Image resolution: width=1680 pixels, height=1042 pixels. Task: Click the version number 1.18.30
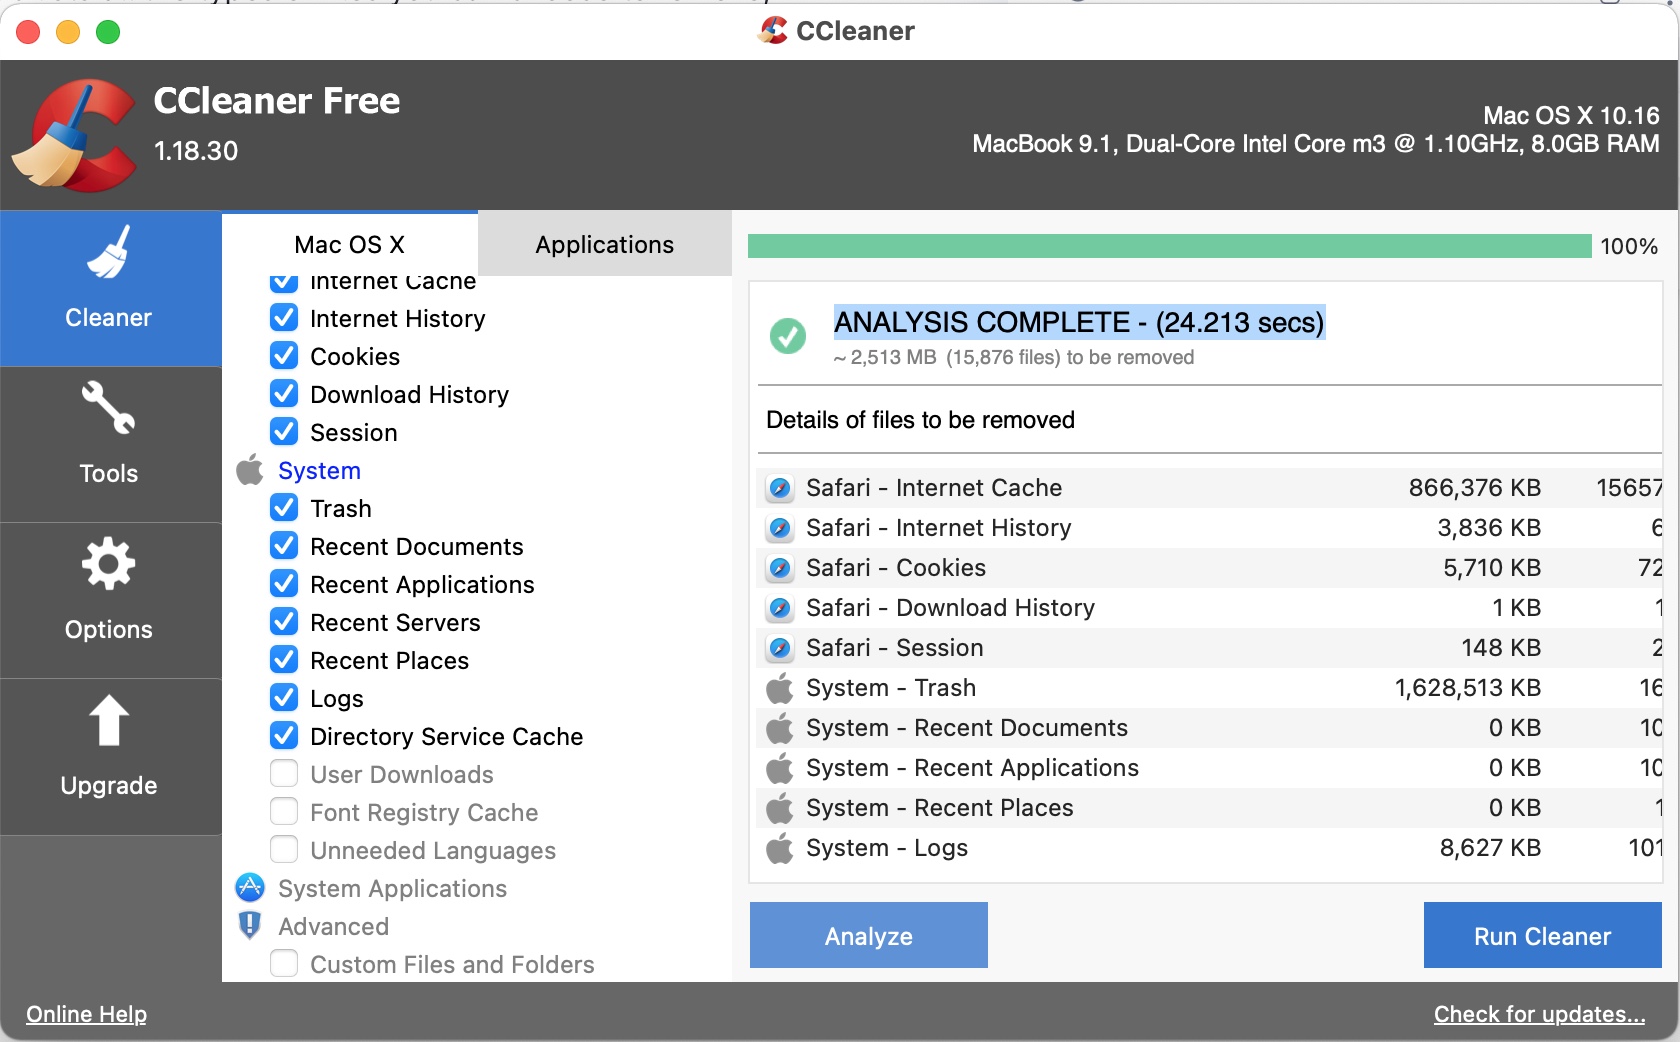tap(196, 151)
